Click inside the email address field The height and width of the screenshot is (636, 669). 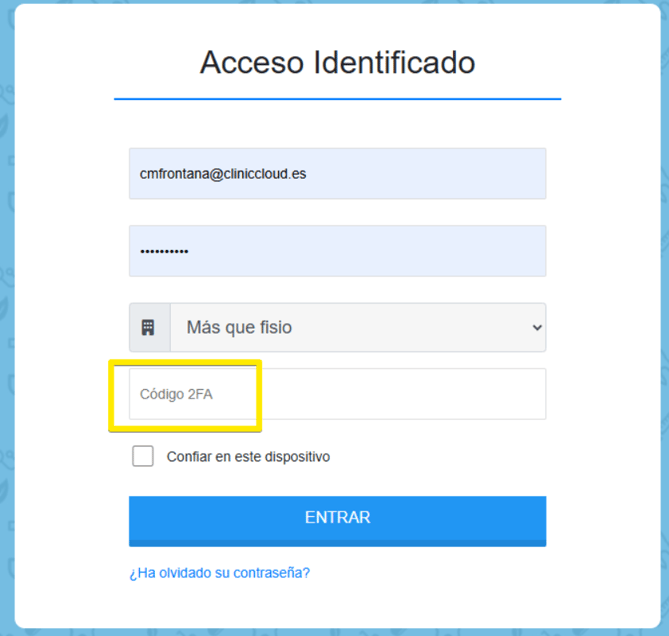337,174
